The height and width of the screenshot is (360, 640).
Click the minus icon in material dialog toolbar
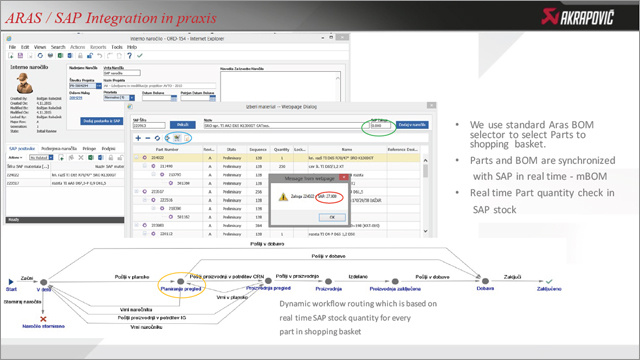point(148,138)
